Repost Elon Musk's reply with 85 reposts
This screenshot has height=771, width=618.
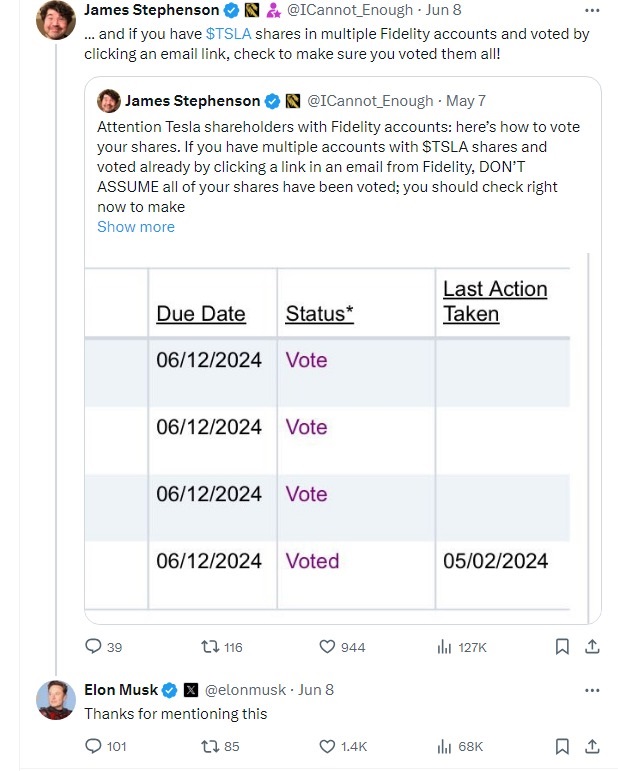(210, 746)
